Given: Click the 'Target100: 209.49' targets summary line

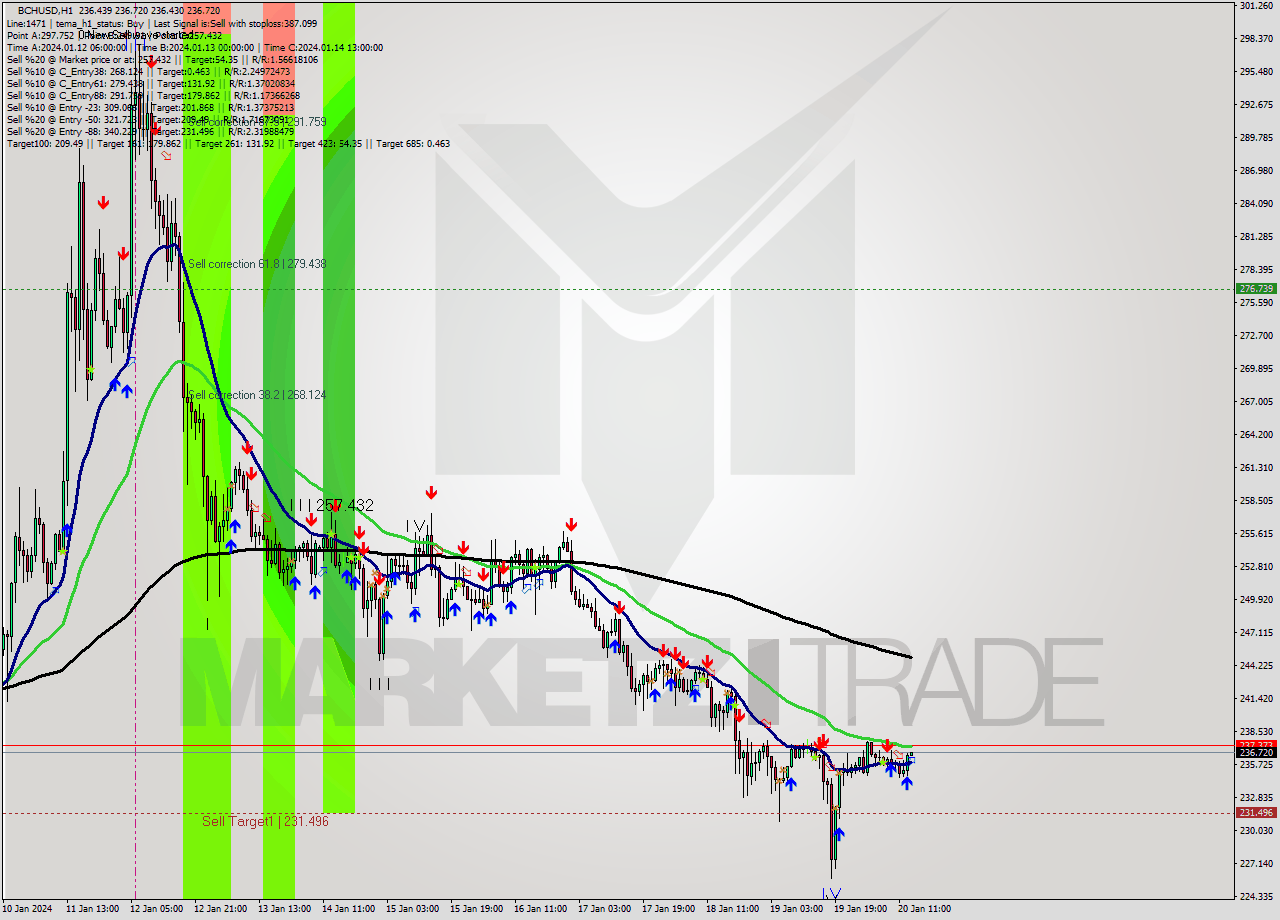Looking at the screenshot, I should click(x=228, y=143).
